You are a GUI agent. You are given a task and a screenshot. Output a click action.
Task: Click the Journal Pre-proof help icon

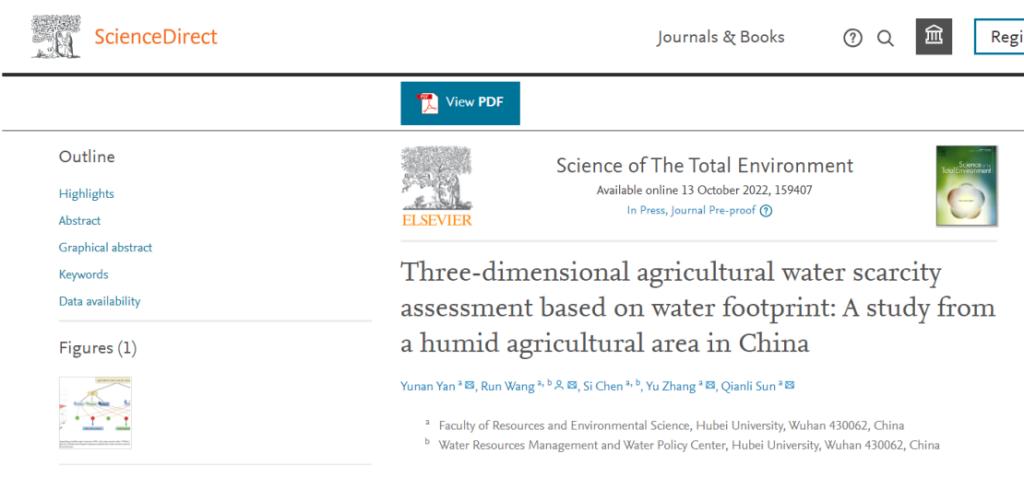766,211
